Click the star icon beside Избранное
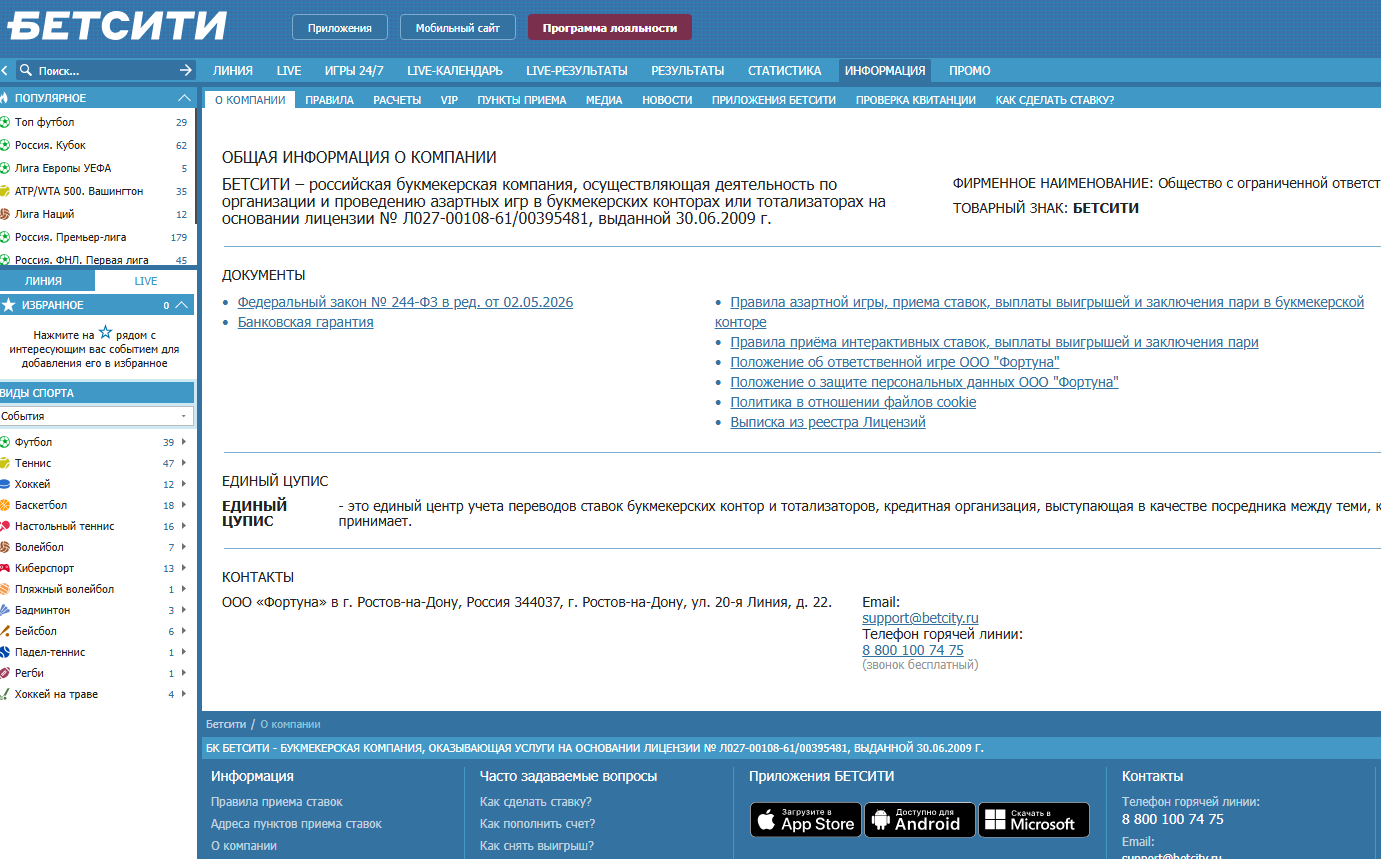 coord(8,305)
